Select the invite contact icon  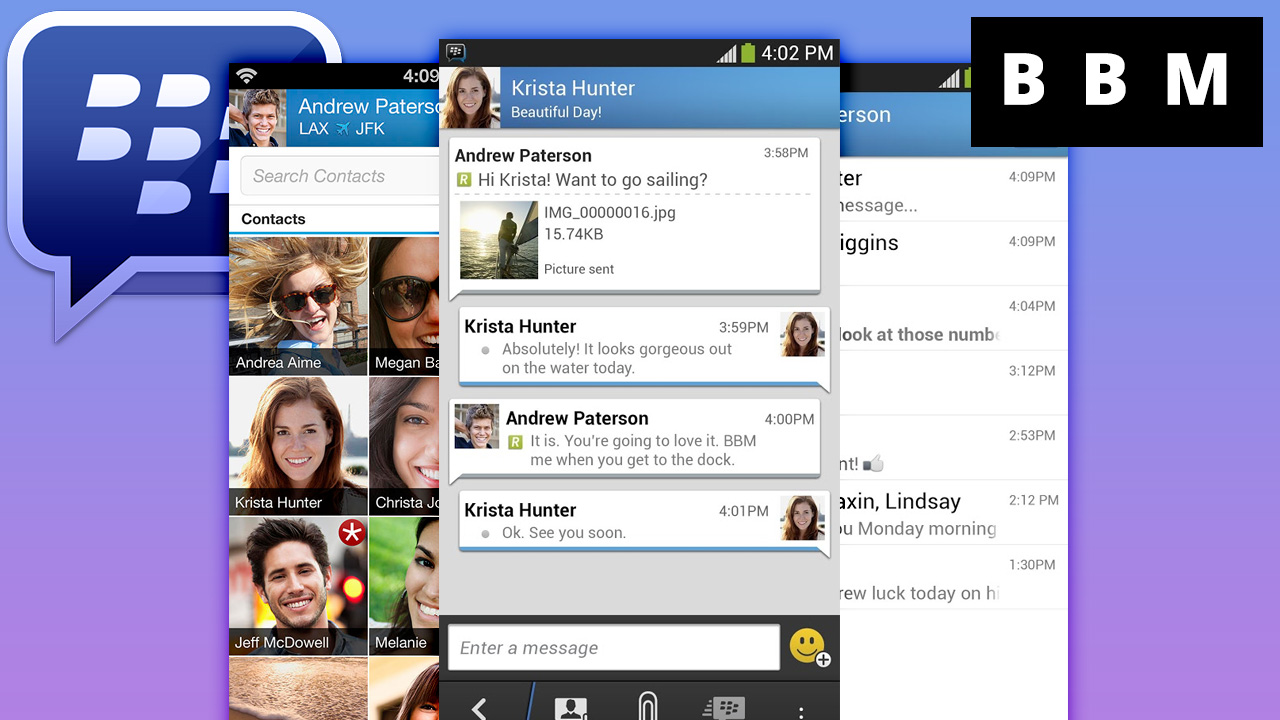coord(570,708)
